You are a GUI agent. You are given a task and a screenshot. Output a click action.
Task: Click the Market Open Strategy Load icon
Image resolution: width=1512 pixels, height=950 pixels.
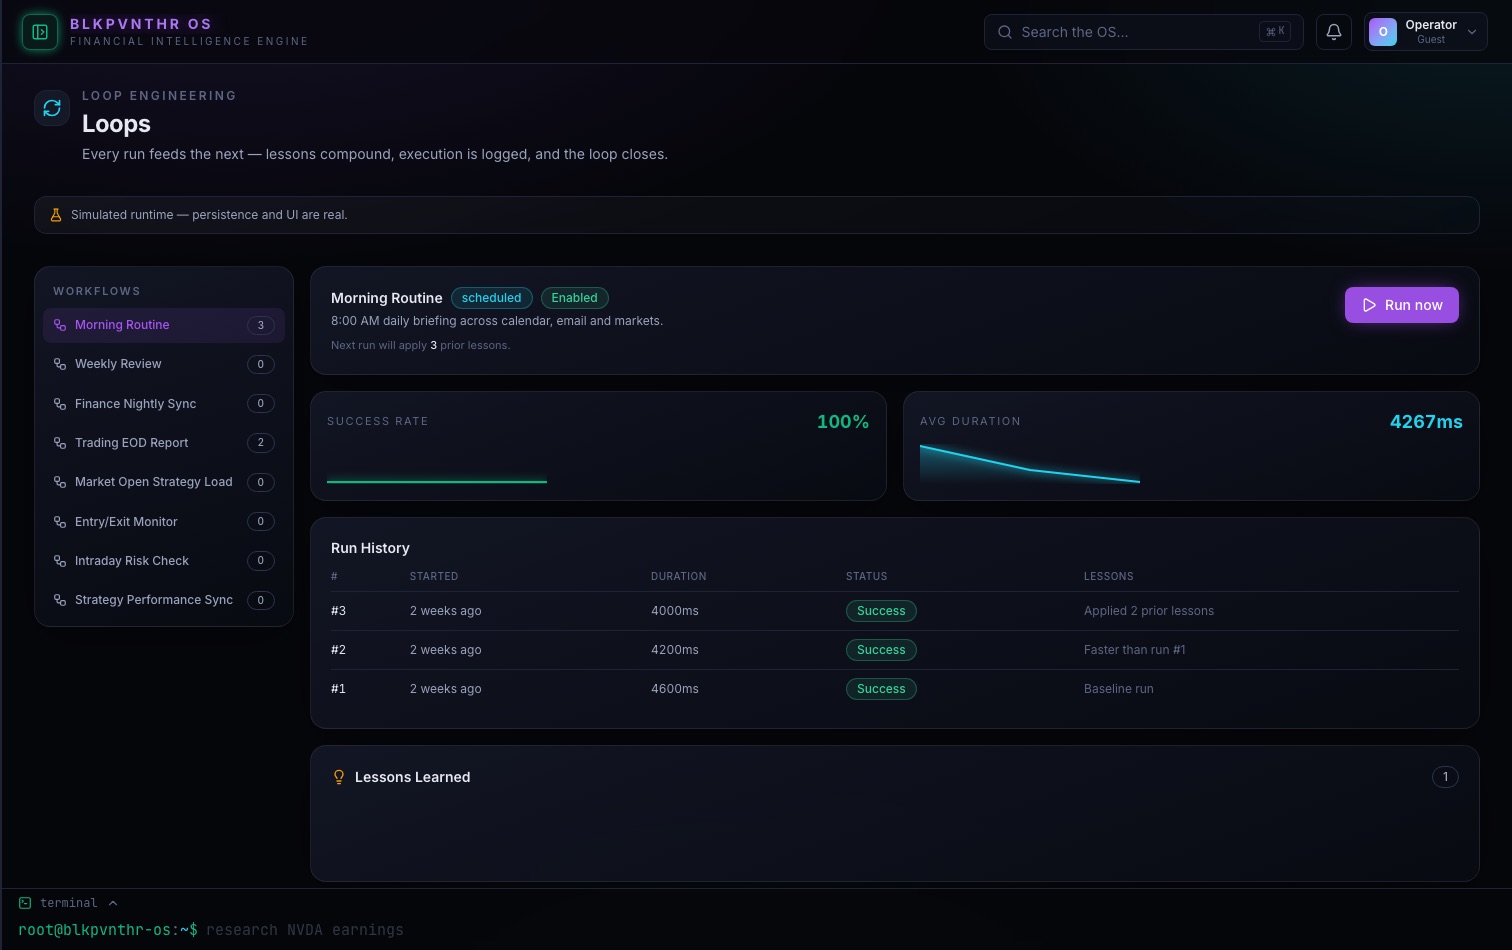(x=60, y=482)
